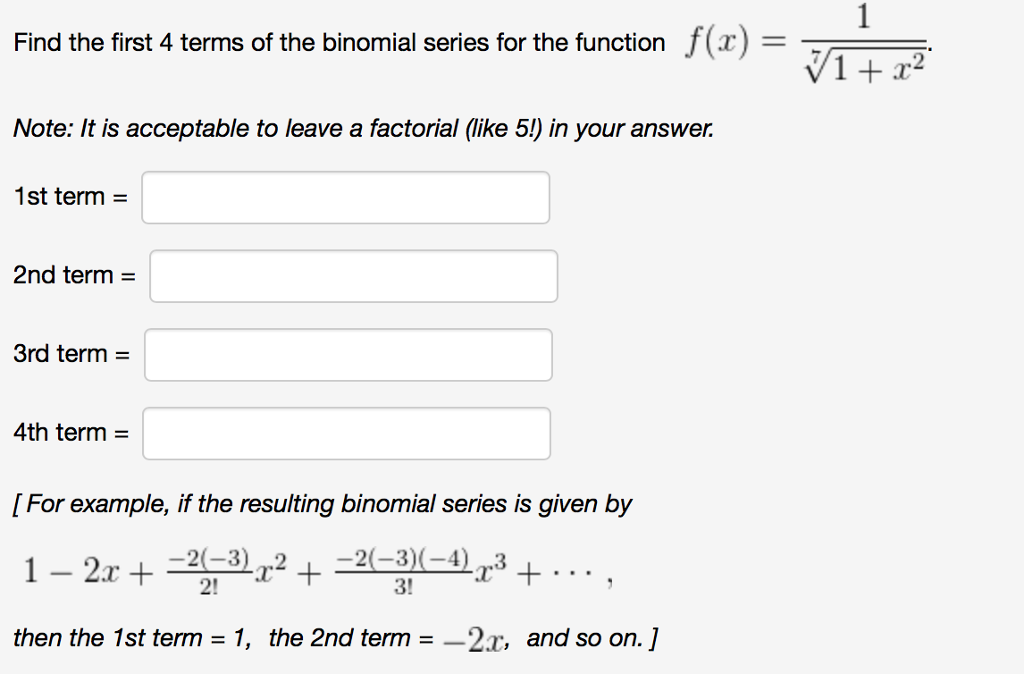The width and height of the screenshot is (1024, 674).
Task: Select the '4th term =' label
Action: 70,432
